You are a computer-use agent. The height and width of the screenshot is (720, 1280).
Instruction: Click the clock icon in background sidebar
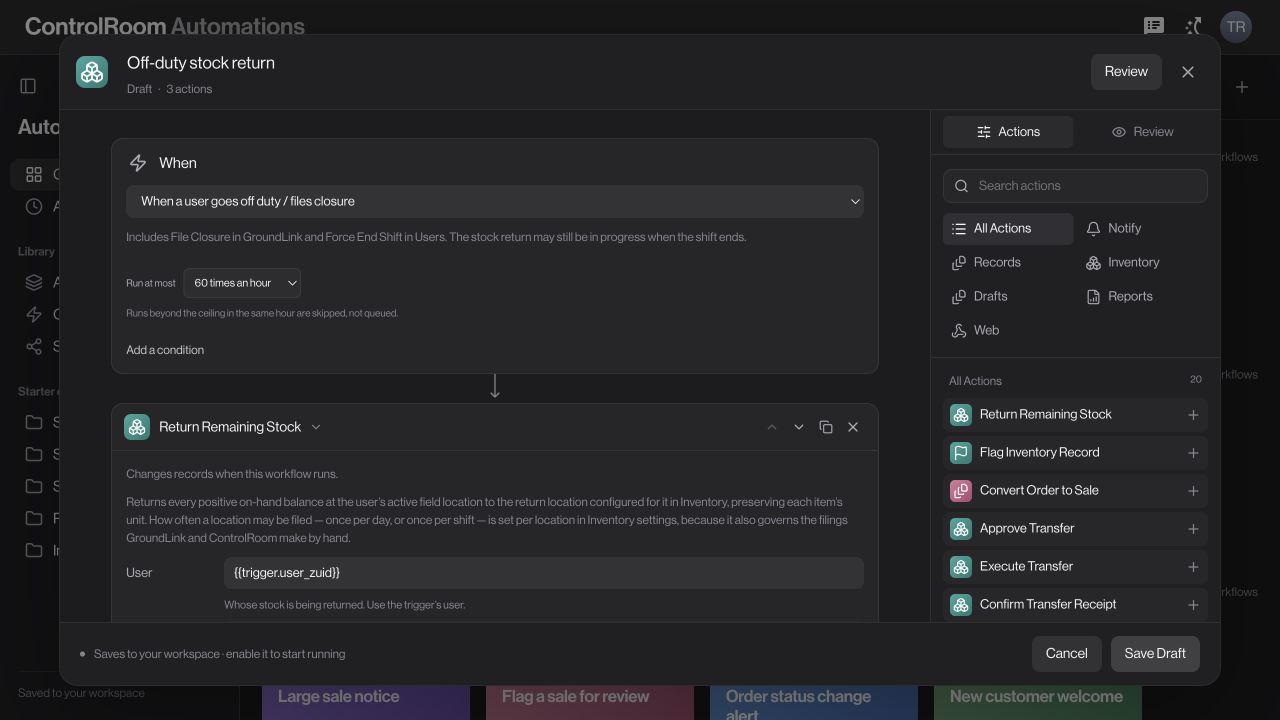click(x=34, y=207)
